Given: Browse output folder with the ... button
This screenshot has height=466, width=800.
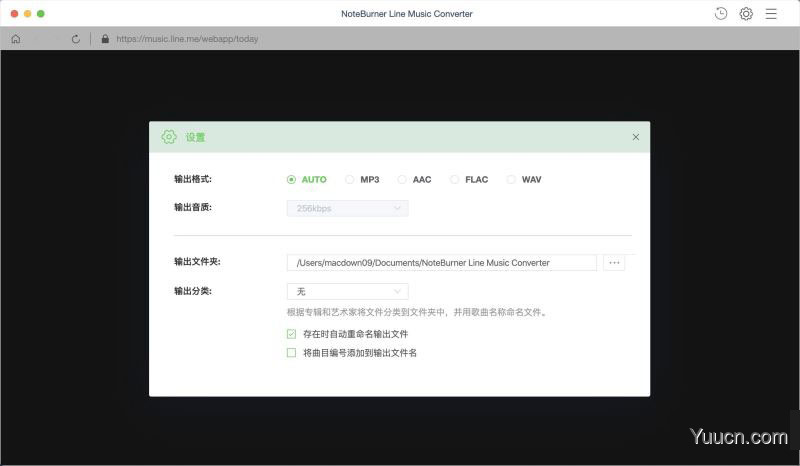Looking at the screenshot, I should (x=614, y=263).
